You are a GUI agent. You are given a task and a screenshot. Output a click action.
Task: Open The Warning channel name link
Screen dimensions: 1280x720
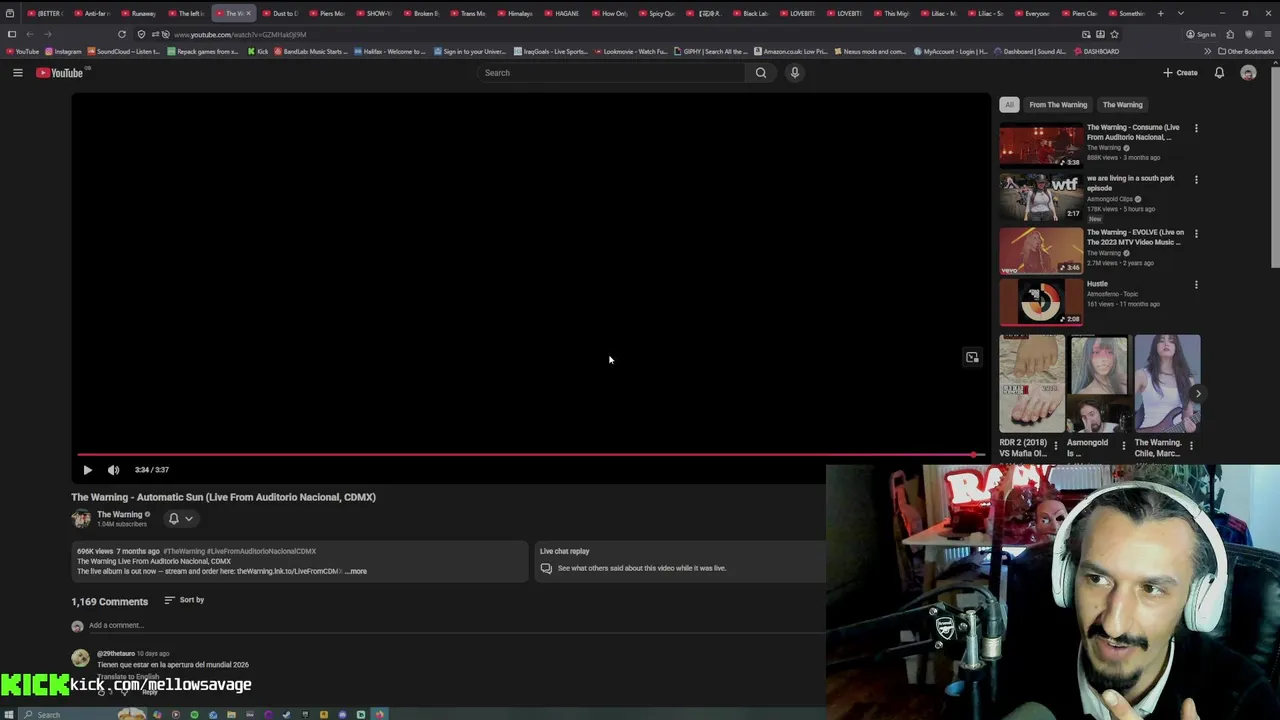point(120,514)
